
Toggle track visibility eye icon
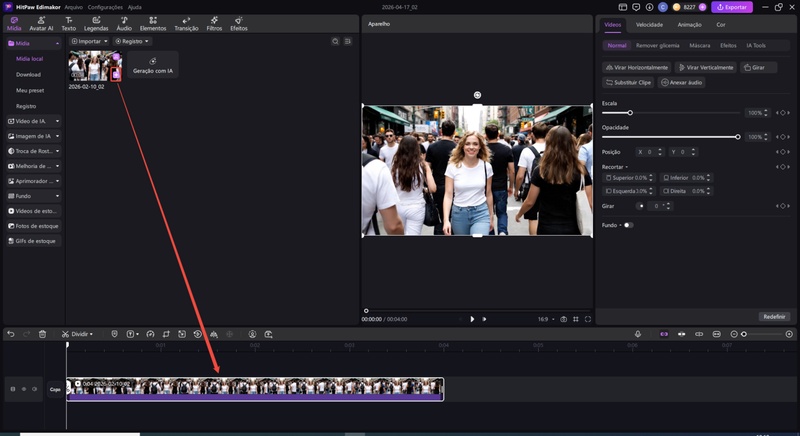coord(23,389)
